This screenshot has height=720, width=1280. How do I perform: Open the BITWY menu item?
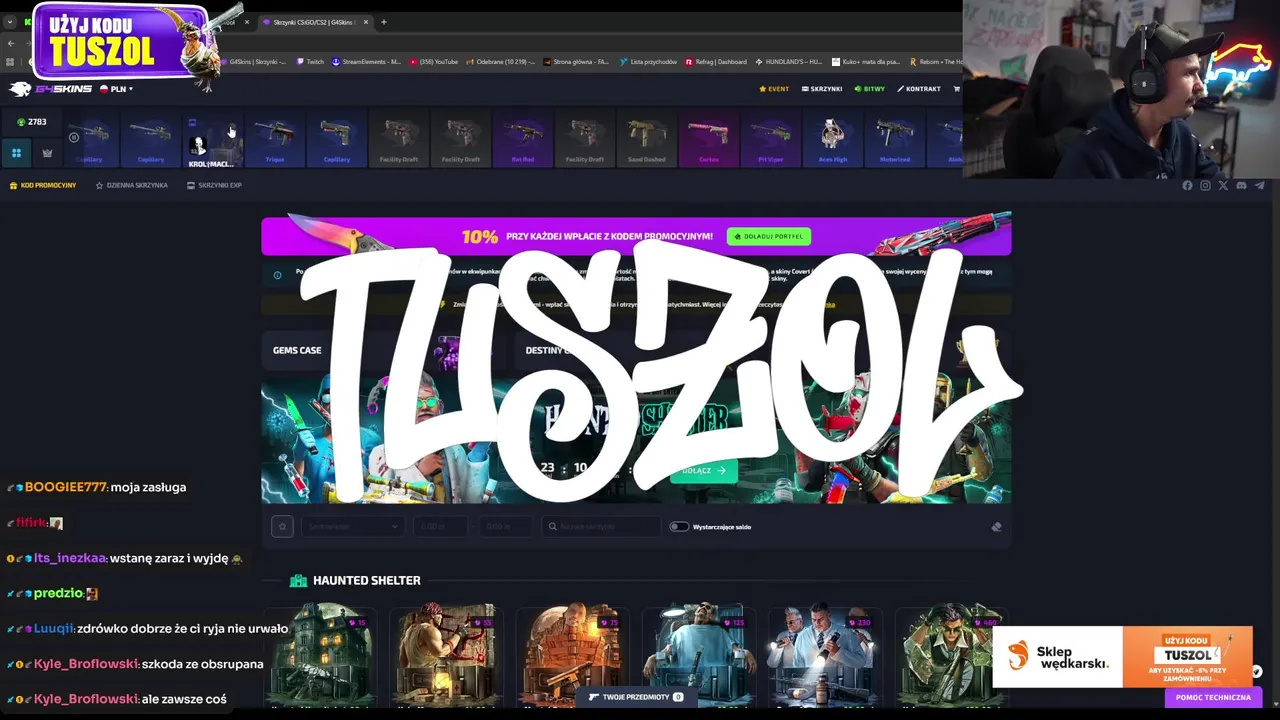click(x=870, y=89)
